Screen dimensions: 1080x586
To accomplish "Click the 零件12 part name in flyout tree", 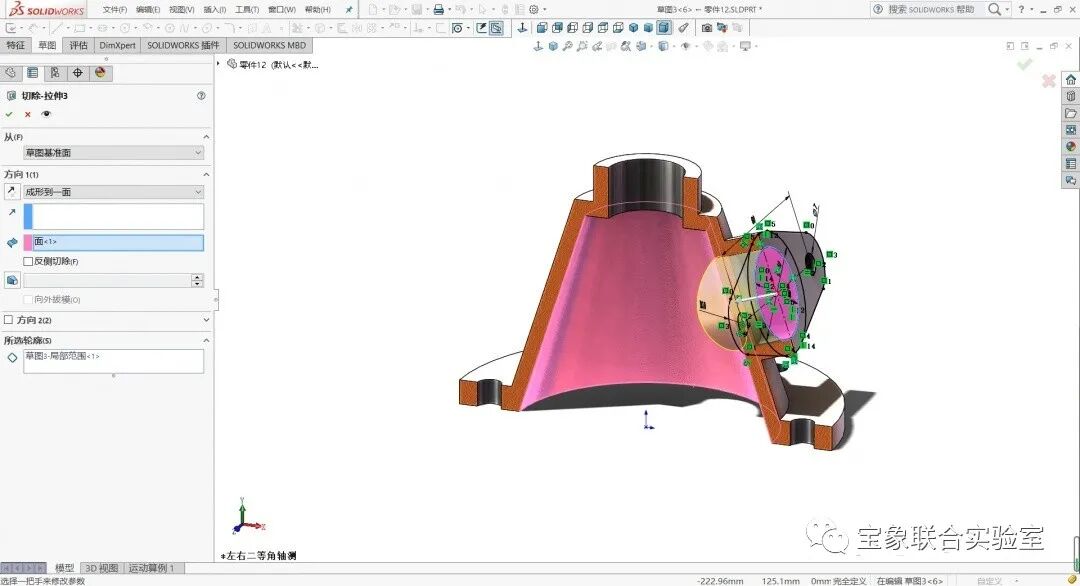I will (278, 65).
